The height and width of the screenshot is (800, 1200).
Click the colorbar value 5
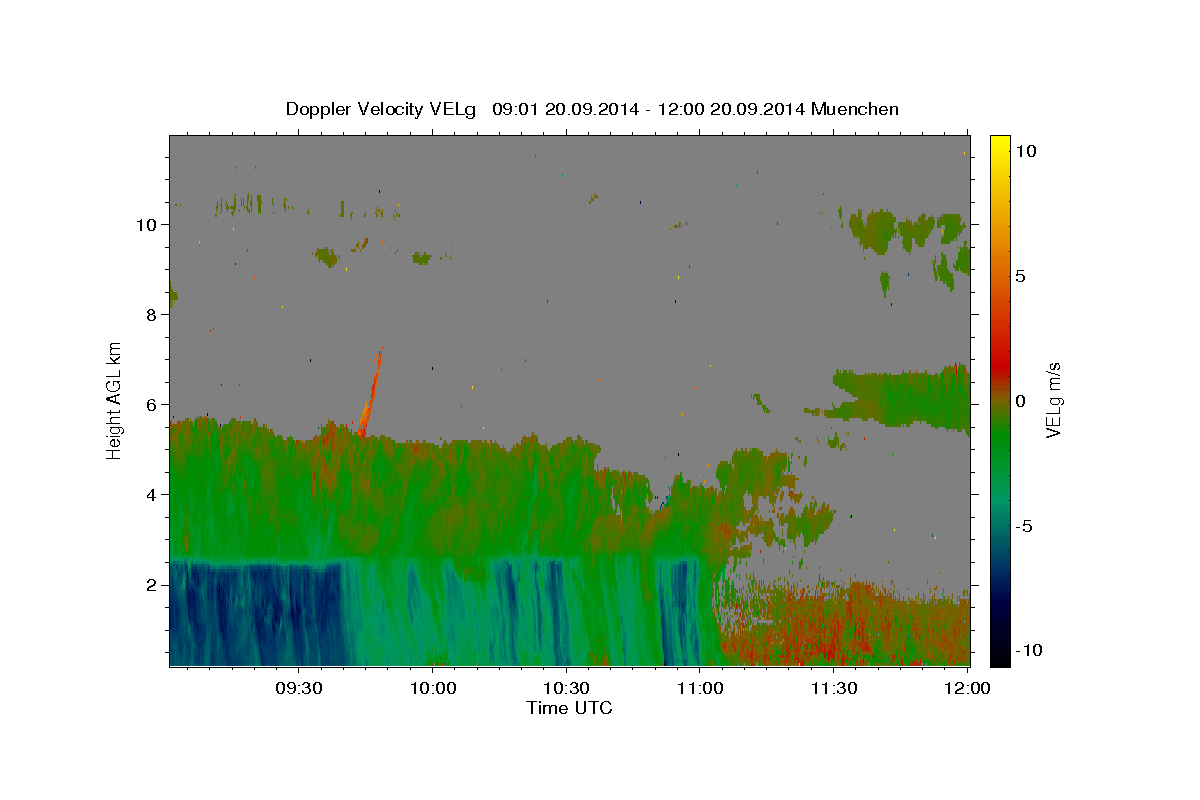click(x=1021, y=275)
